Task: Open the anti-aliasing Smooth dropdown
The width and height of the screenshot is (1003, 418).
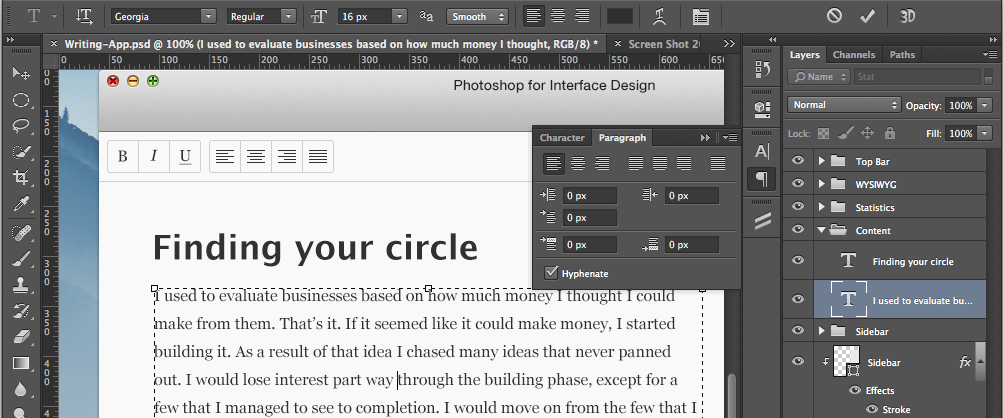Action: click(477, 17)
